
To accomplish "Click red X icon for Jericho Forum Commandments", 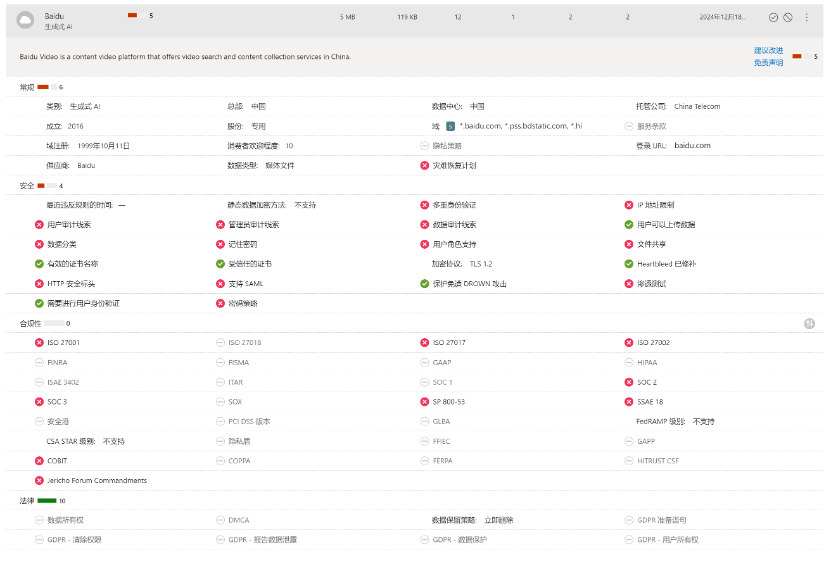I will pos(39,481).
